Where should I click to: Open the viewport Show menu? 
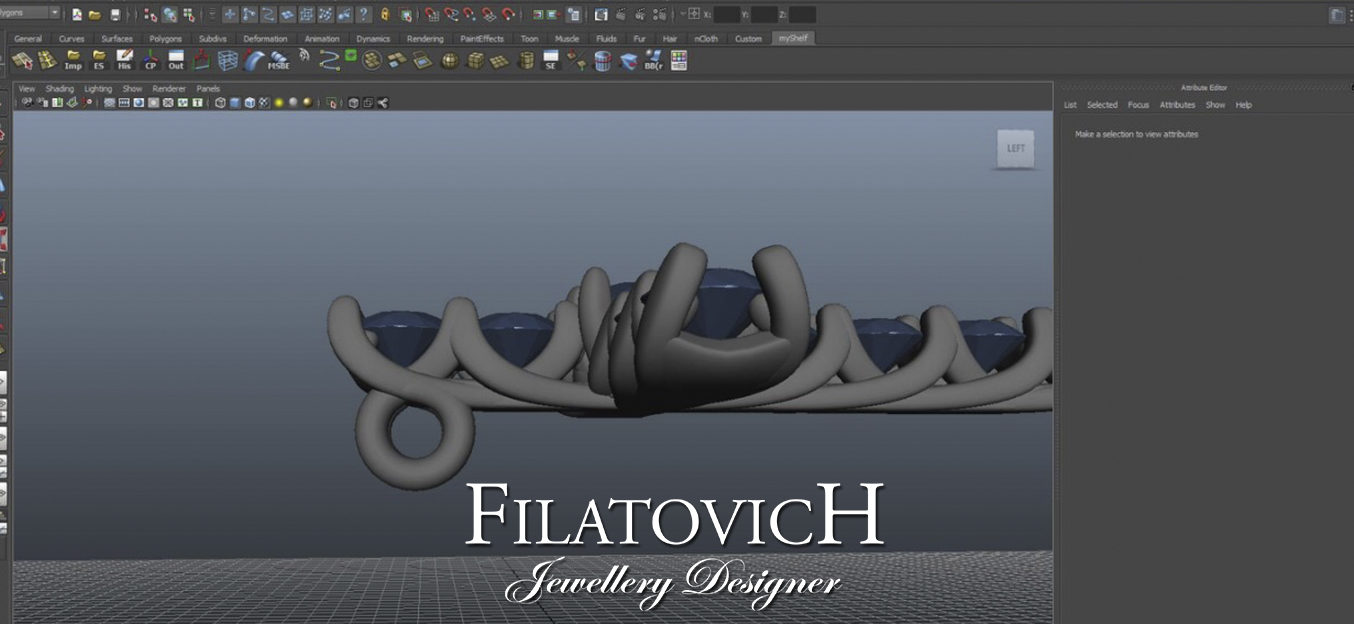(132, 88)
